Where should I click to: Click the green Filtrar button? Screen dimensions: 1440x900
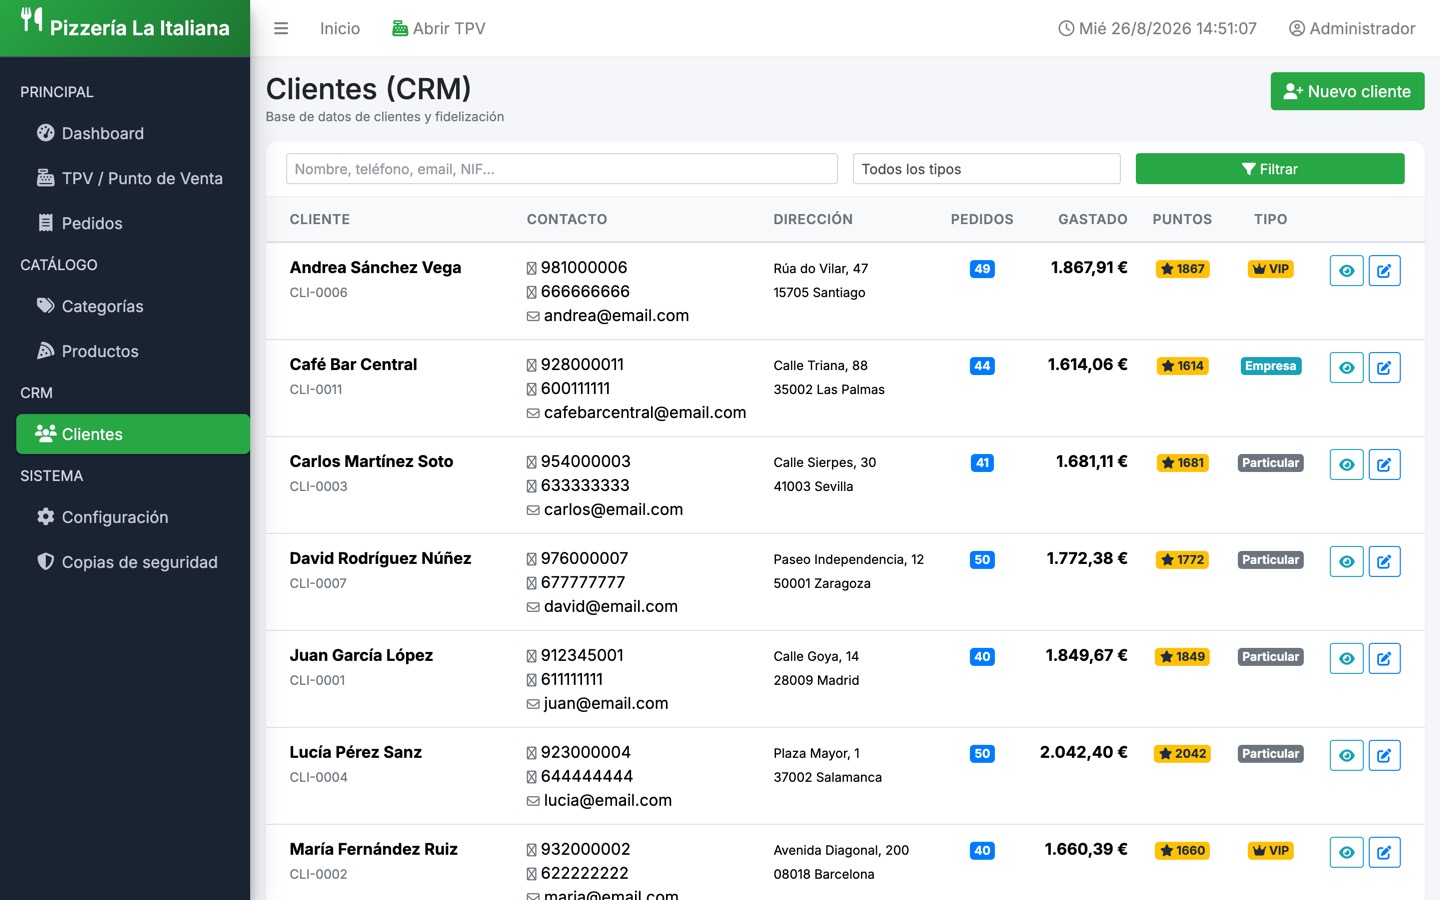click(x=1270, y=169)
